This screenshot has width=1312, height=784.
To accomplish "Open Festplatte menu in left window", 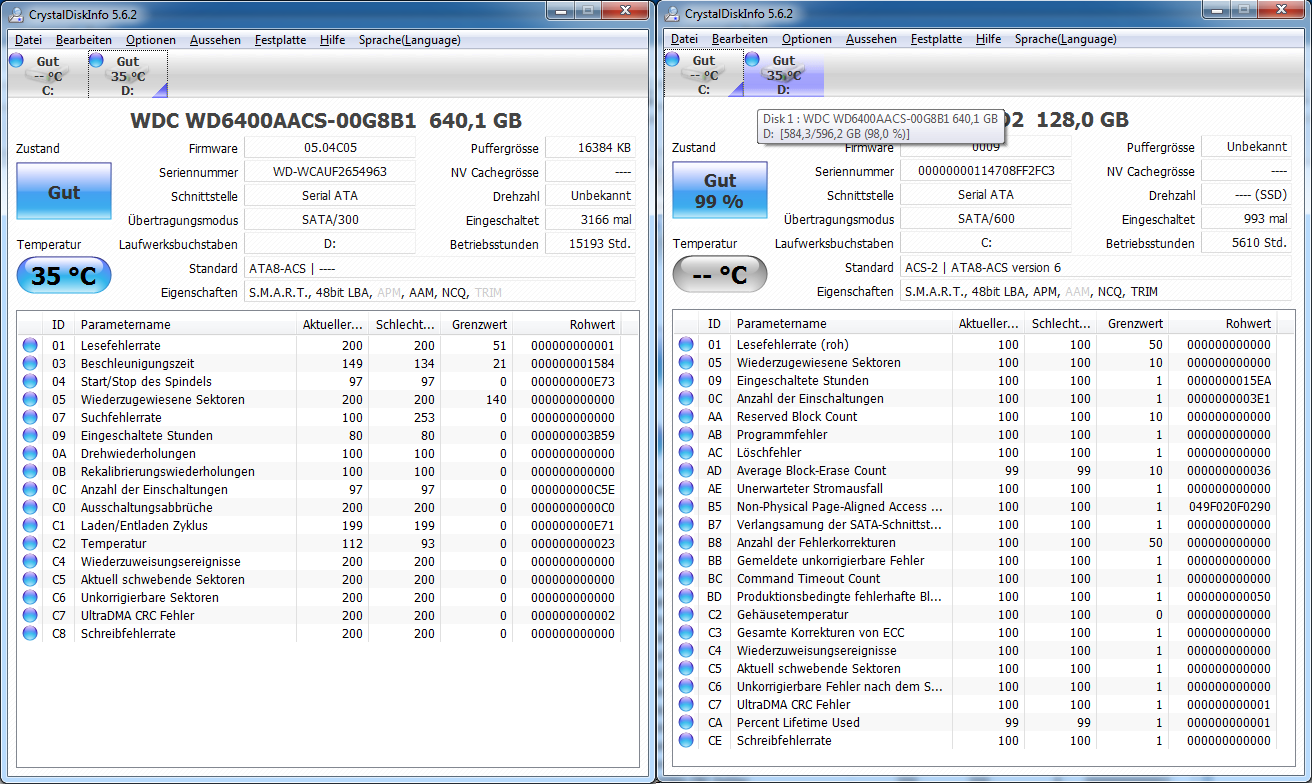I will (280, 40).
